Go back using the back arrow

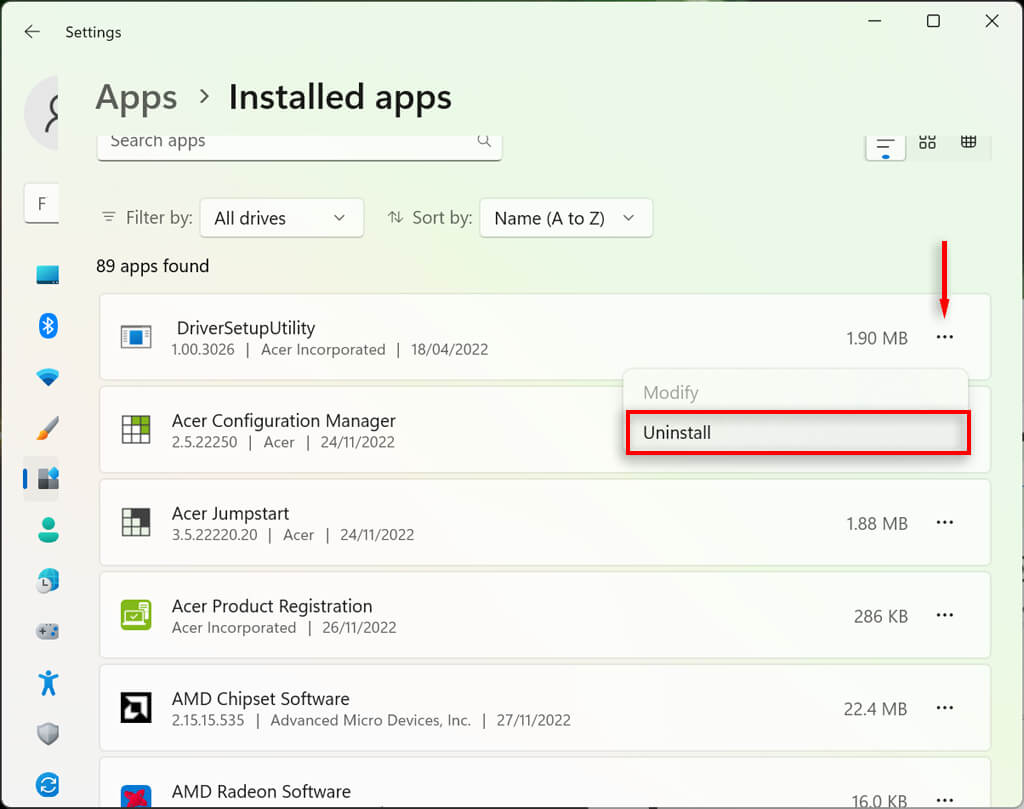[x=32, y=32]
